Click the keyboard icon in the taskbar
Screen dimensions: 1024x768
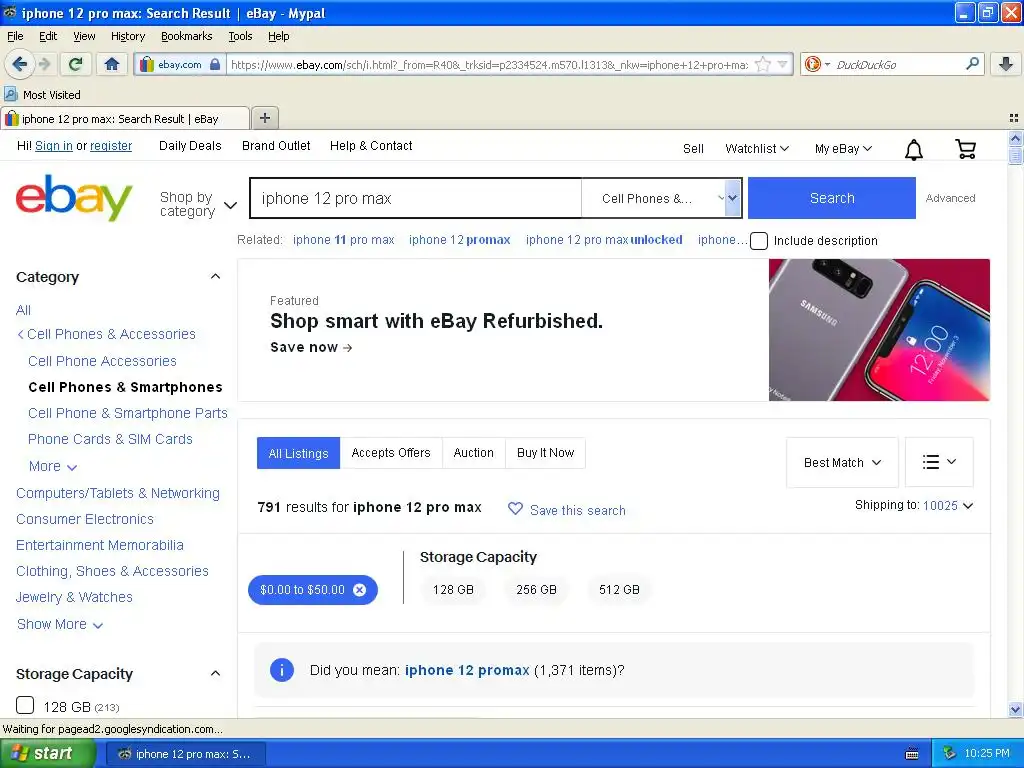[912, 754]
